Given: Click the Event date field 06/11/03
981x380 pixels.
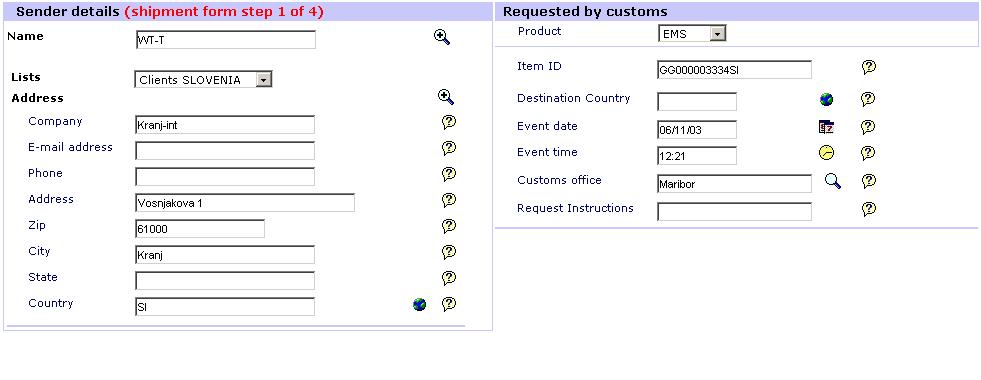Looking at the screenshot, I should pyautogui.click(x=697, y=130).
